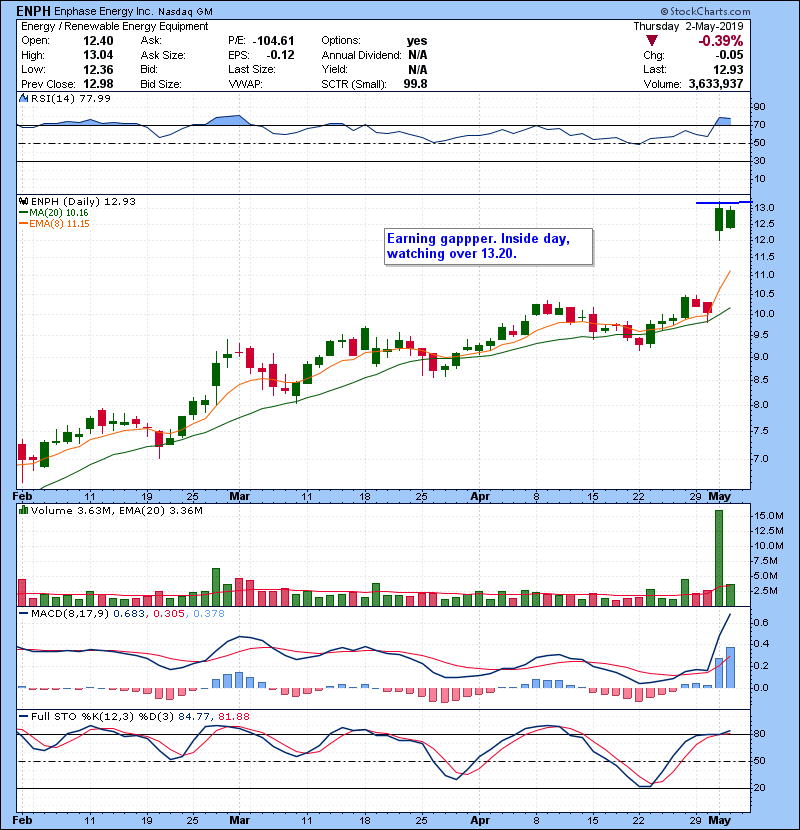This screenshot has width=800, height=830.
Task: Click the percent change -0.39%
Action: click(x=721, y=41)
